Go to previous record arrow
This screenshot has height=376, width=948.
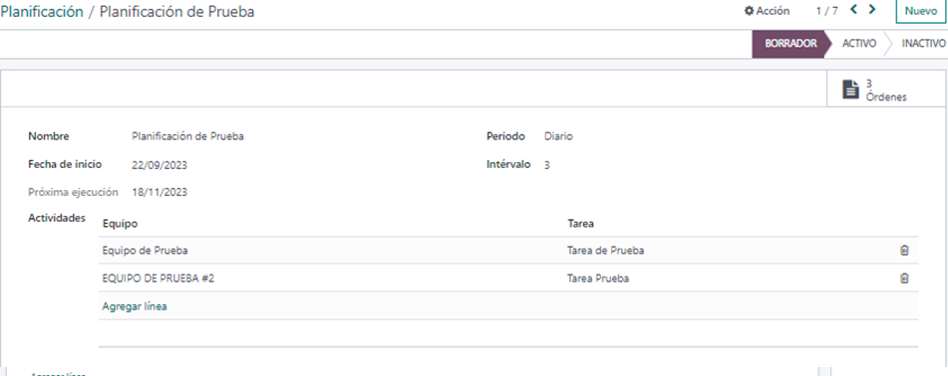[854, 10]
